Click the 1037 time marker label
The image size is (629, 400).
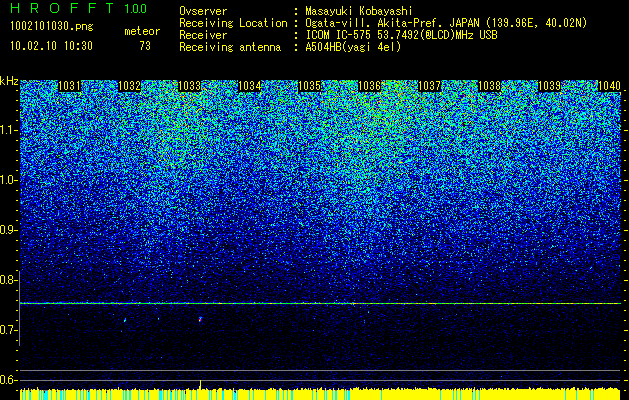(430, 86)
